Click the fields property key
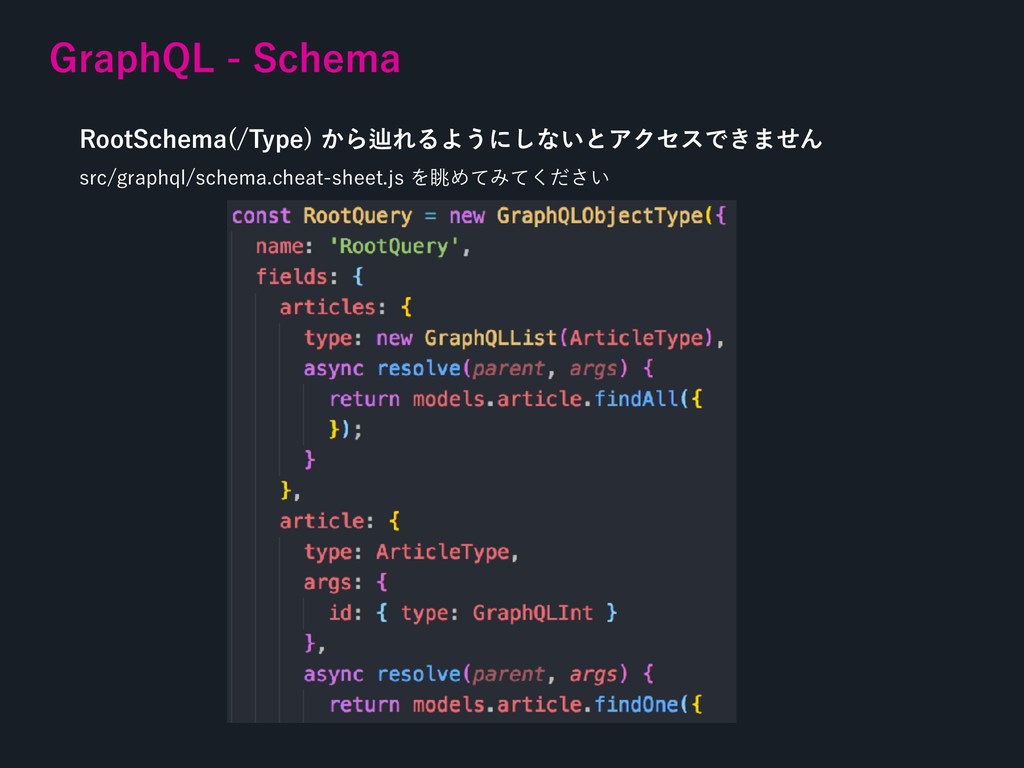 291,276
